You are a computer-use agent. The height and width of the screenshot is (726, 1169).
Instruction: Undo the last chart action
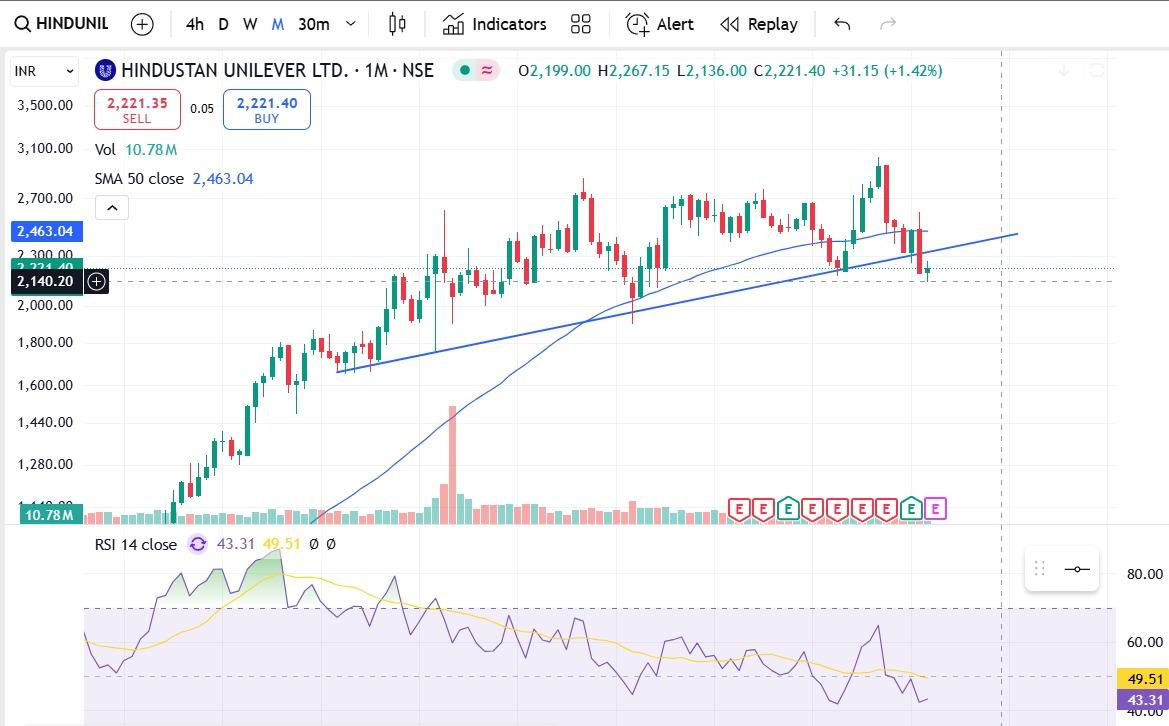pyautogui.click(x=842, y=24)
